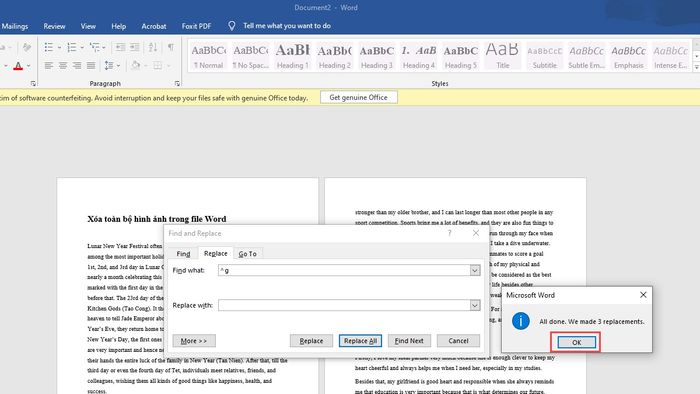Click the Find what input field
The width and height of the screenshot is (700, 394).
pos(344,270)
